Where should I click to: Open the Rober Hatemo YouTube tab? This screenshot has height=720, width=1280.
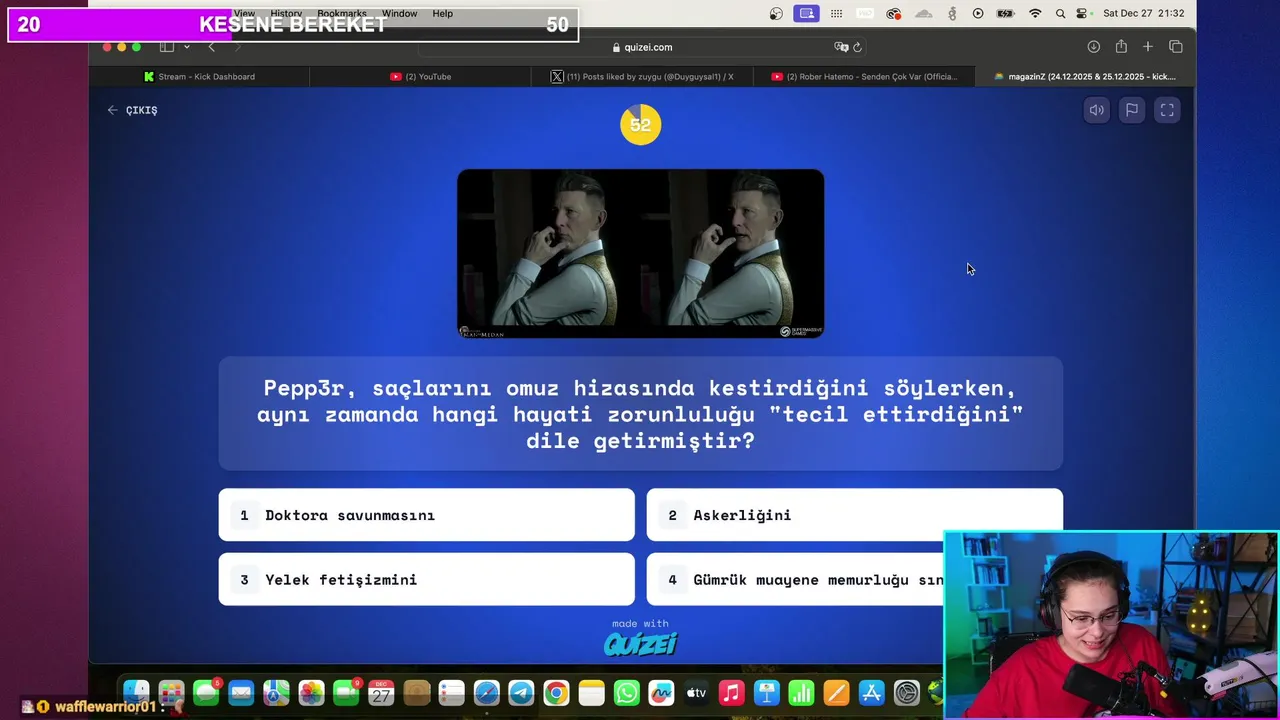click(864, 76)
